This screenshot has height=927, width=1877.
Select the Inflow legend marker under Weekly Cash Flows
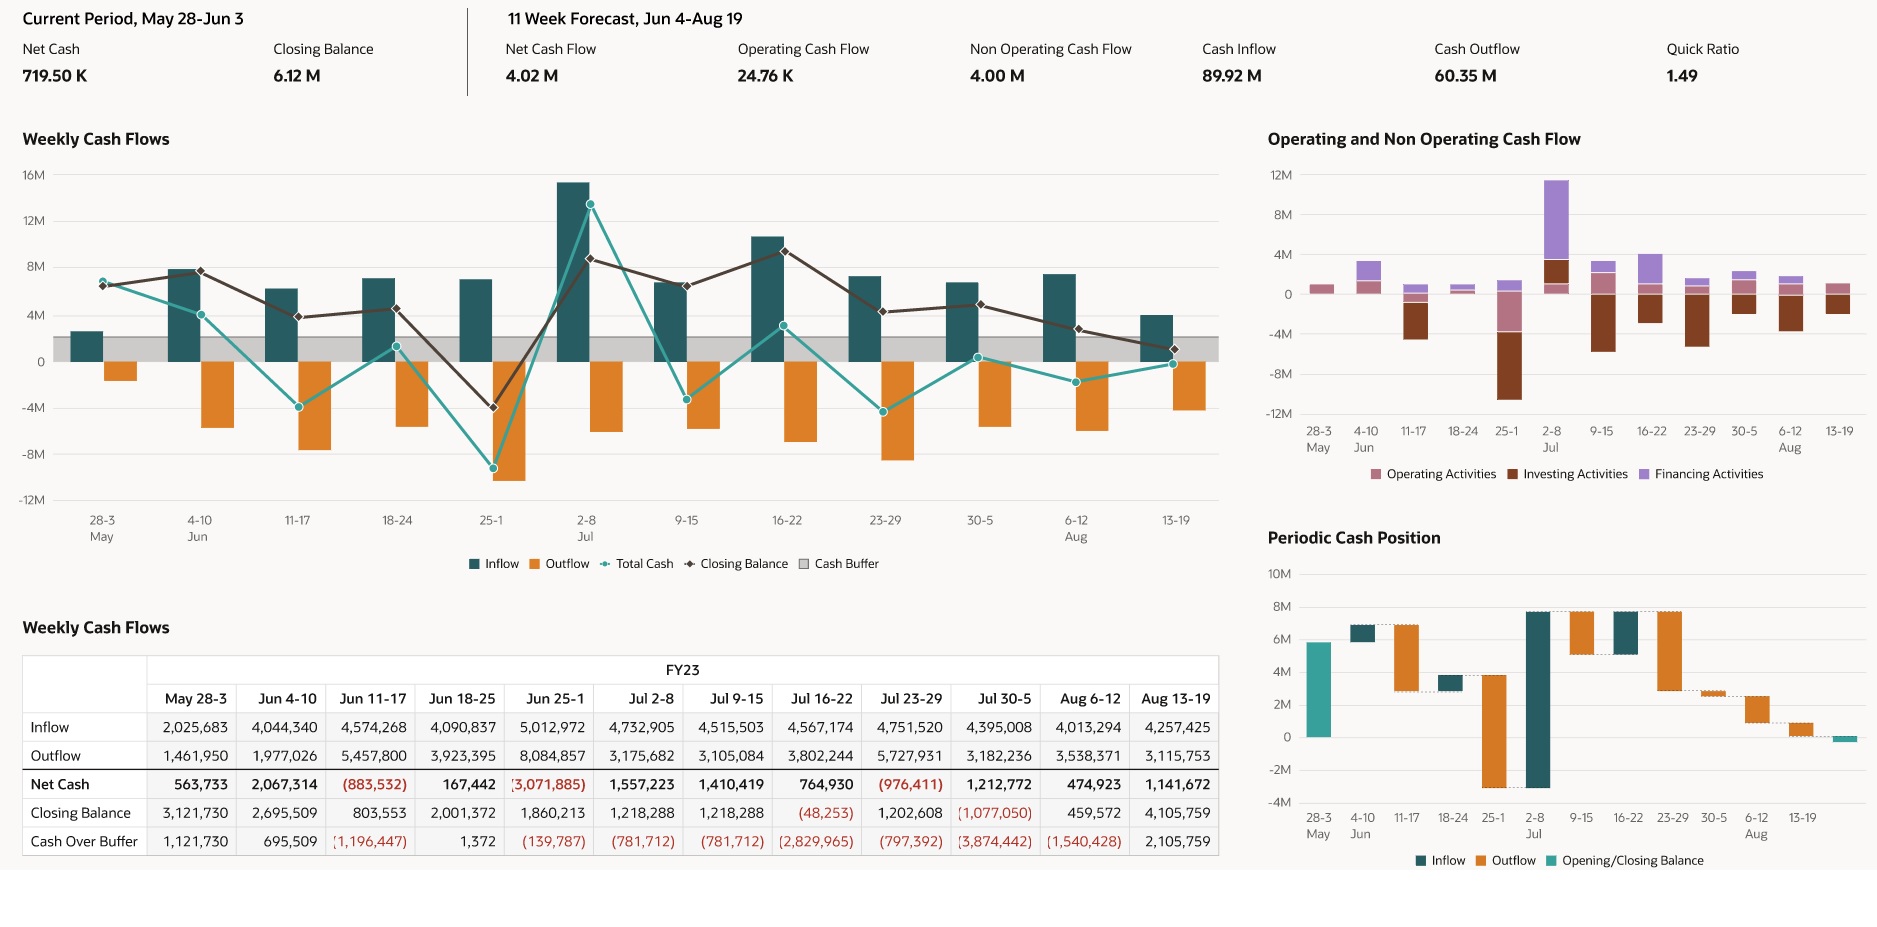474,563
